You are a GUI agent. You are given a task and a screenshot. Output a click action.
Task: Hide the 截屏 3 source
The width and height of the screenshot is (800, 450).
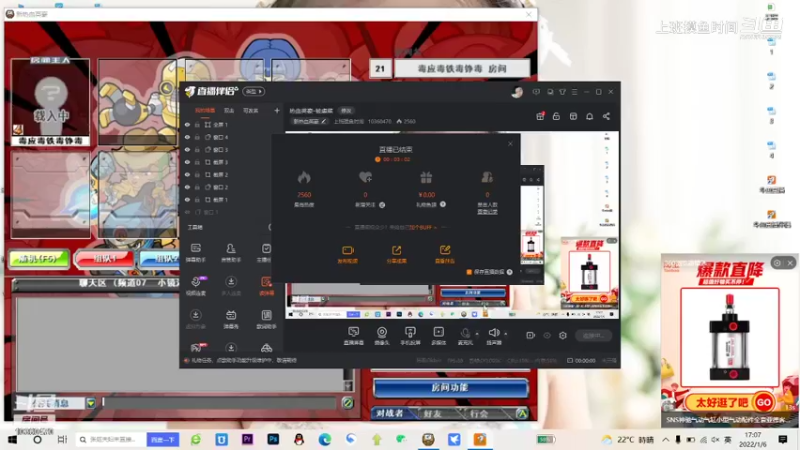tap(187, 162)
